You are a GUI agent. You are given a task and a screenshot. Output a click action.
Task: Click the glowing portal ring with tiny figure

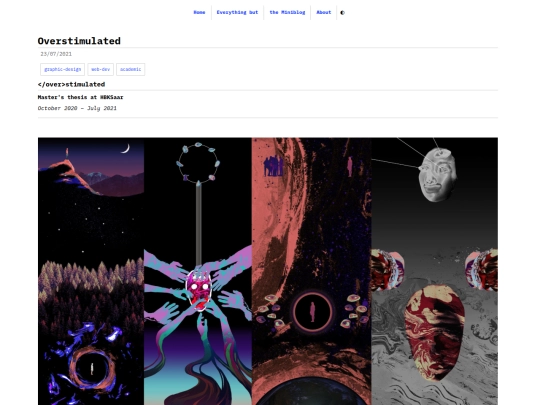click(92, 368)
